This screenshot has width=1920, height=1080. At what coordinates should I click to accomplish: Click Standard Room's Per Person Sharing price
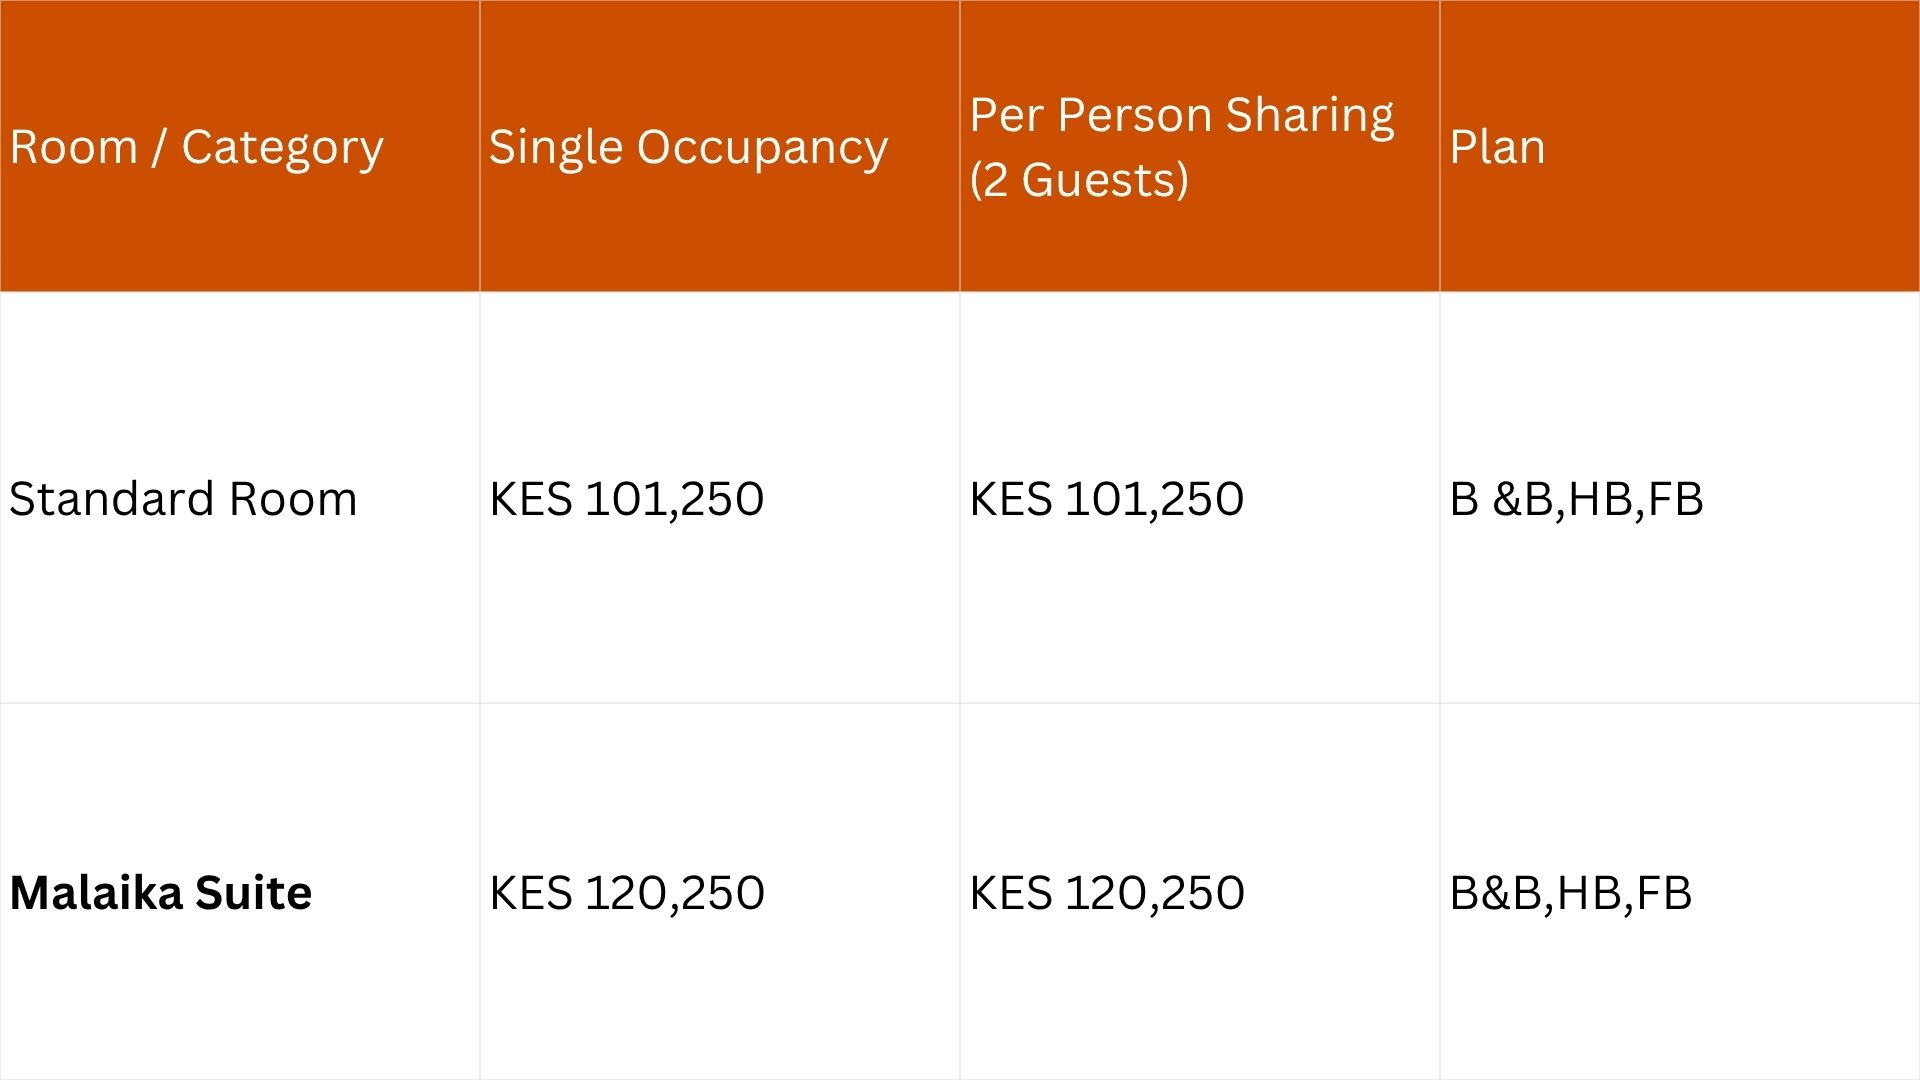1107,499
